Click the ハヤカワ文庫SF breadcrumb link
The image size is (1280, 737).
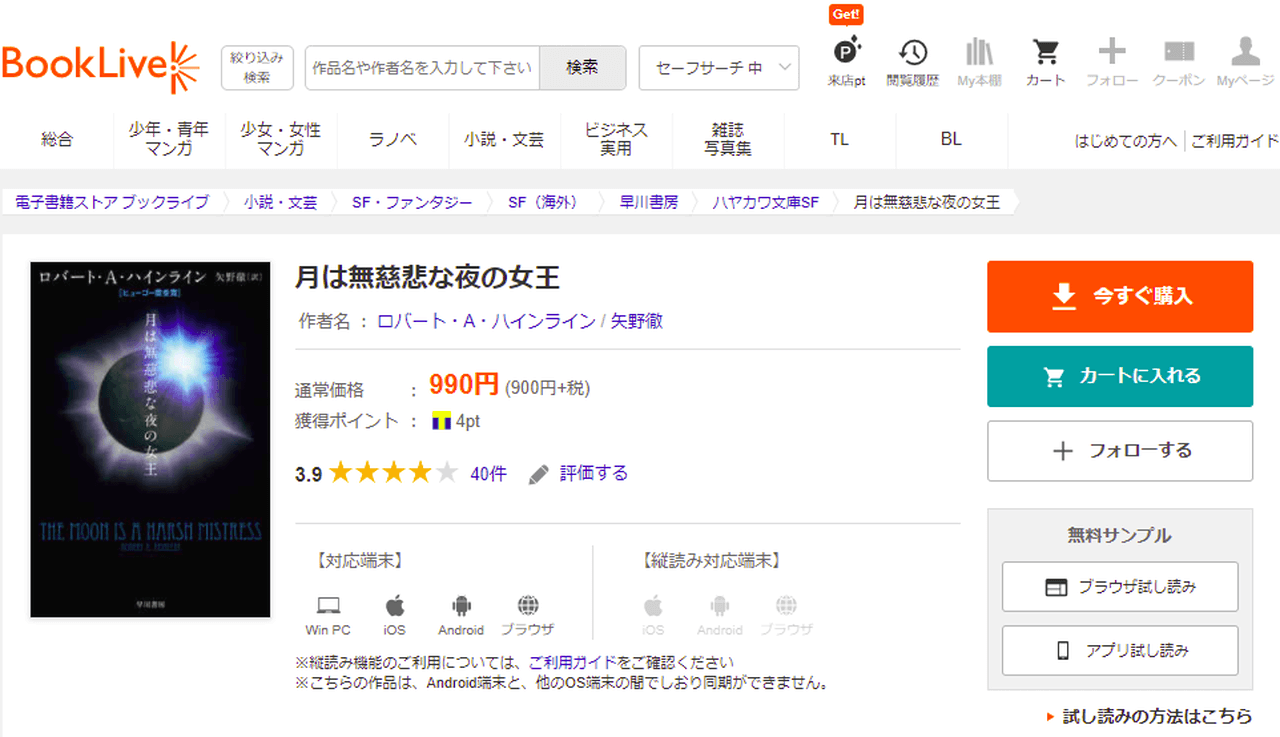765,202
